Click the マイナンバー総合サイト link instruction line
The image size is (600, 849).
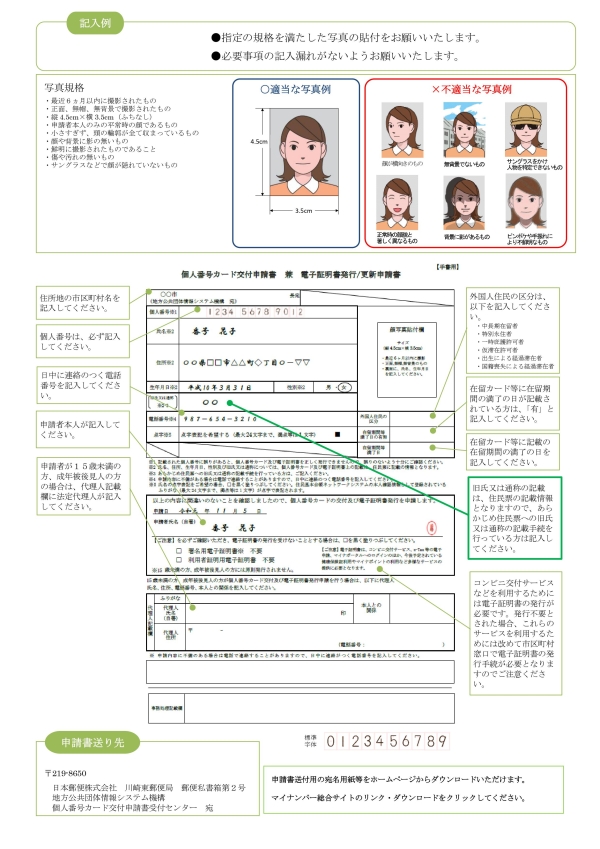[x=399, y=798]
